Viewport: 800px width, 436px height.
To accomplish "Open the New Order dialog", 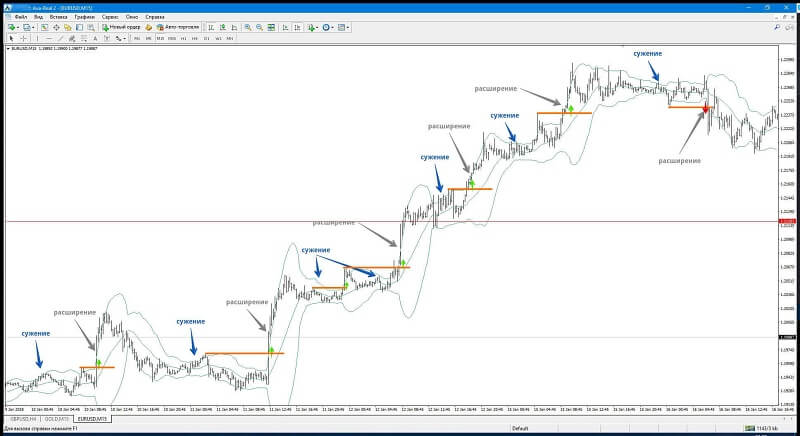I will [x=121, y=27].
